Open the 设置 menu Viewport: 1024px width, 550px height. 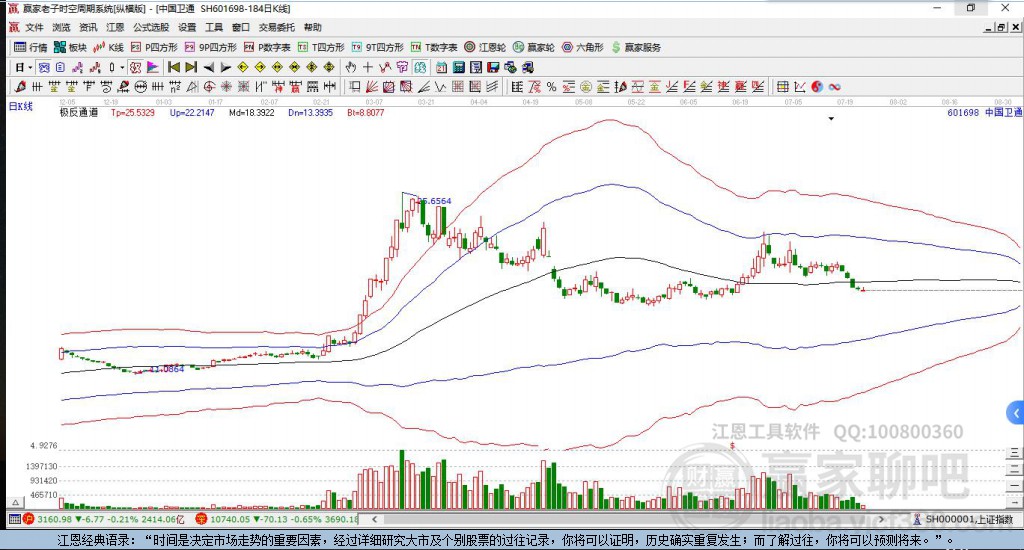click(187, 27)
